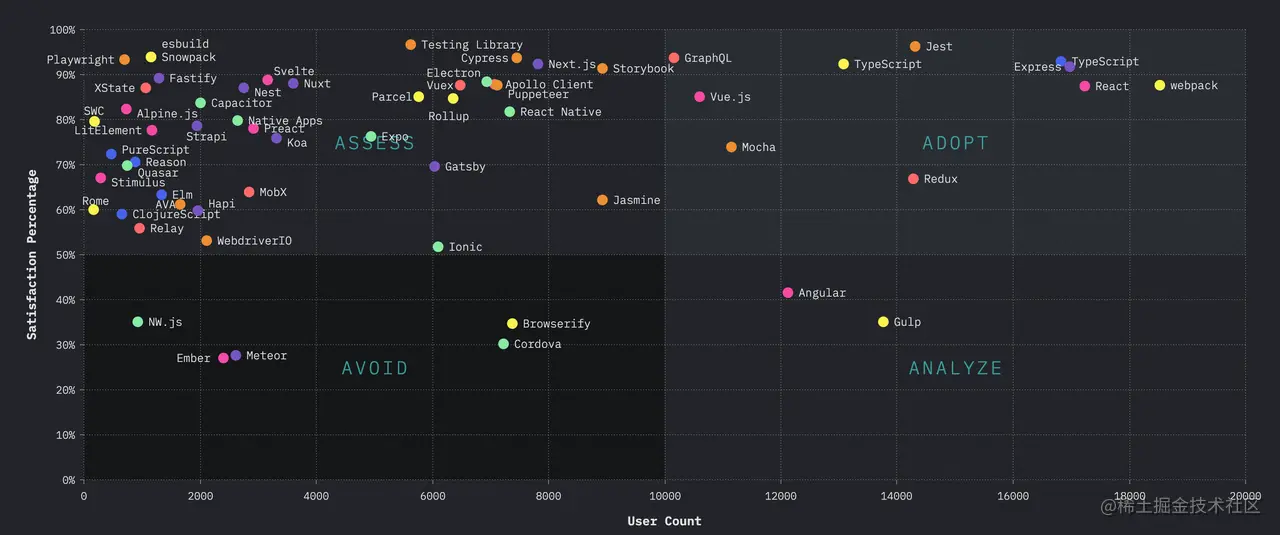
Task: Select the Express data point
Action: pyautogui.click(x=1070, y=67)
